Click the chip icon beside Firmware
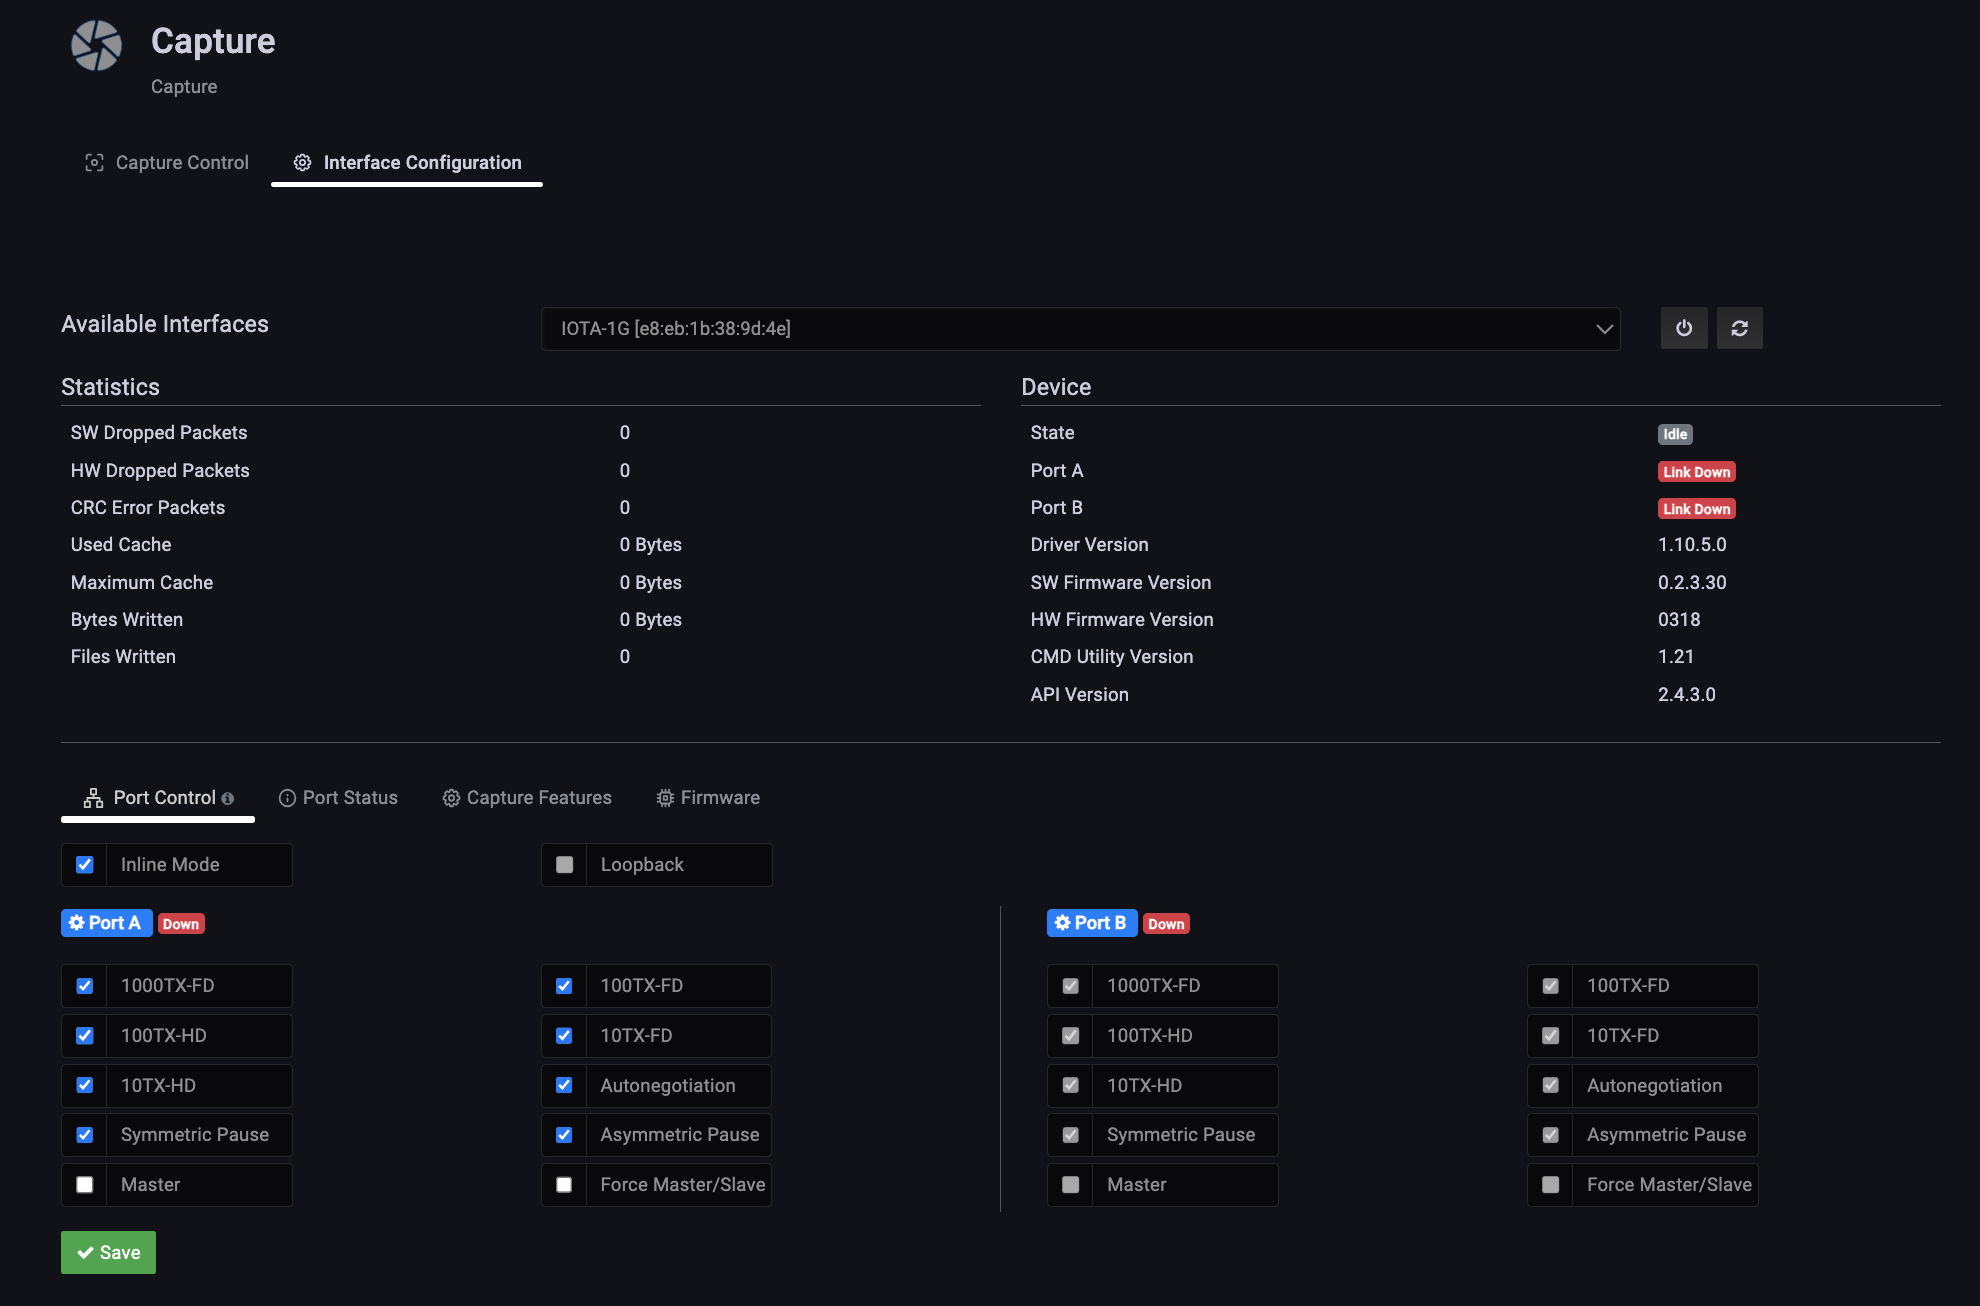 [x=665, y=798]
